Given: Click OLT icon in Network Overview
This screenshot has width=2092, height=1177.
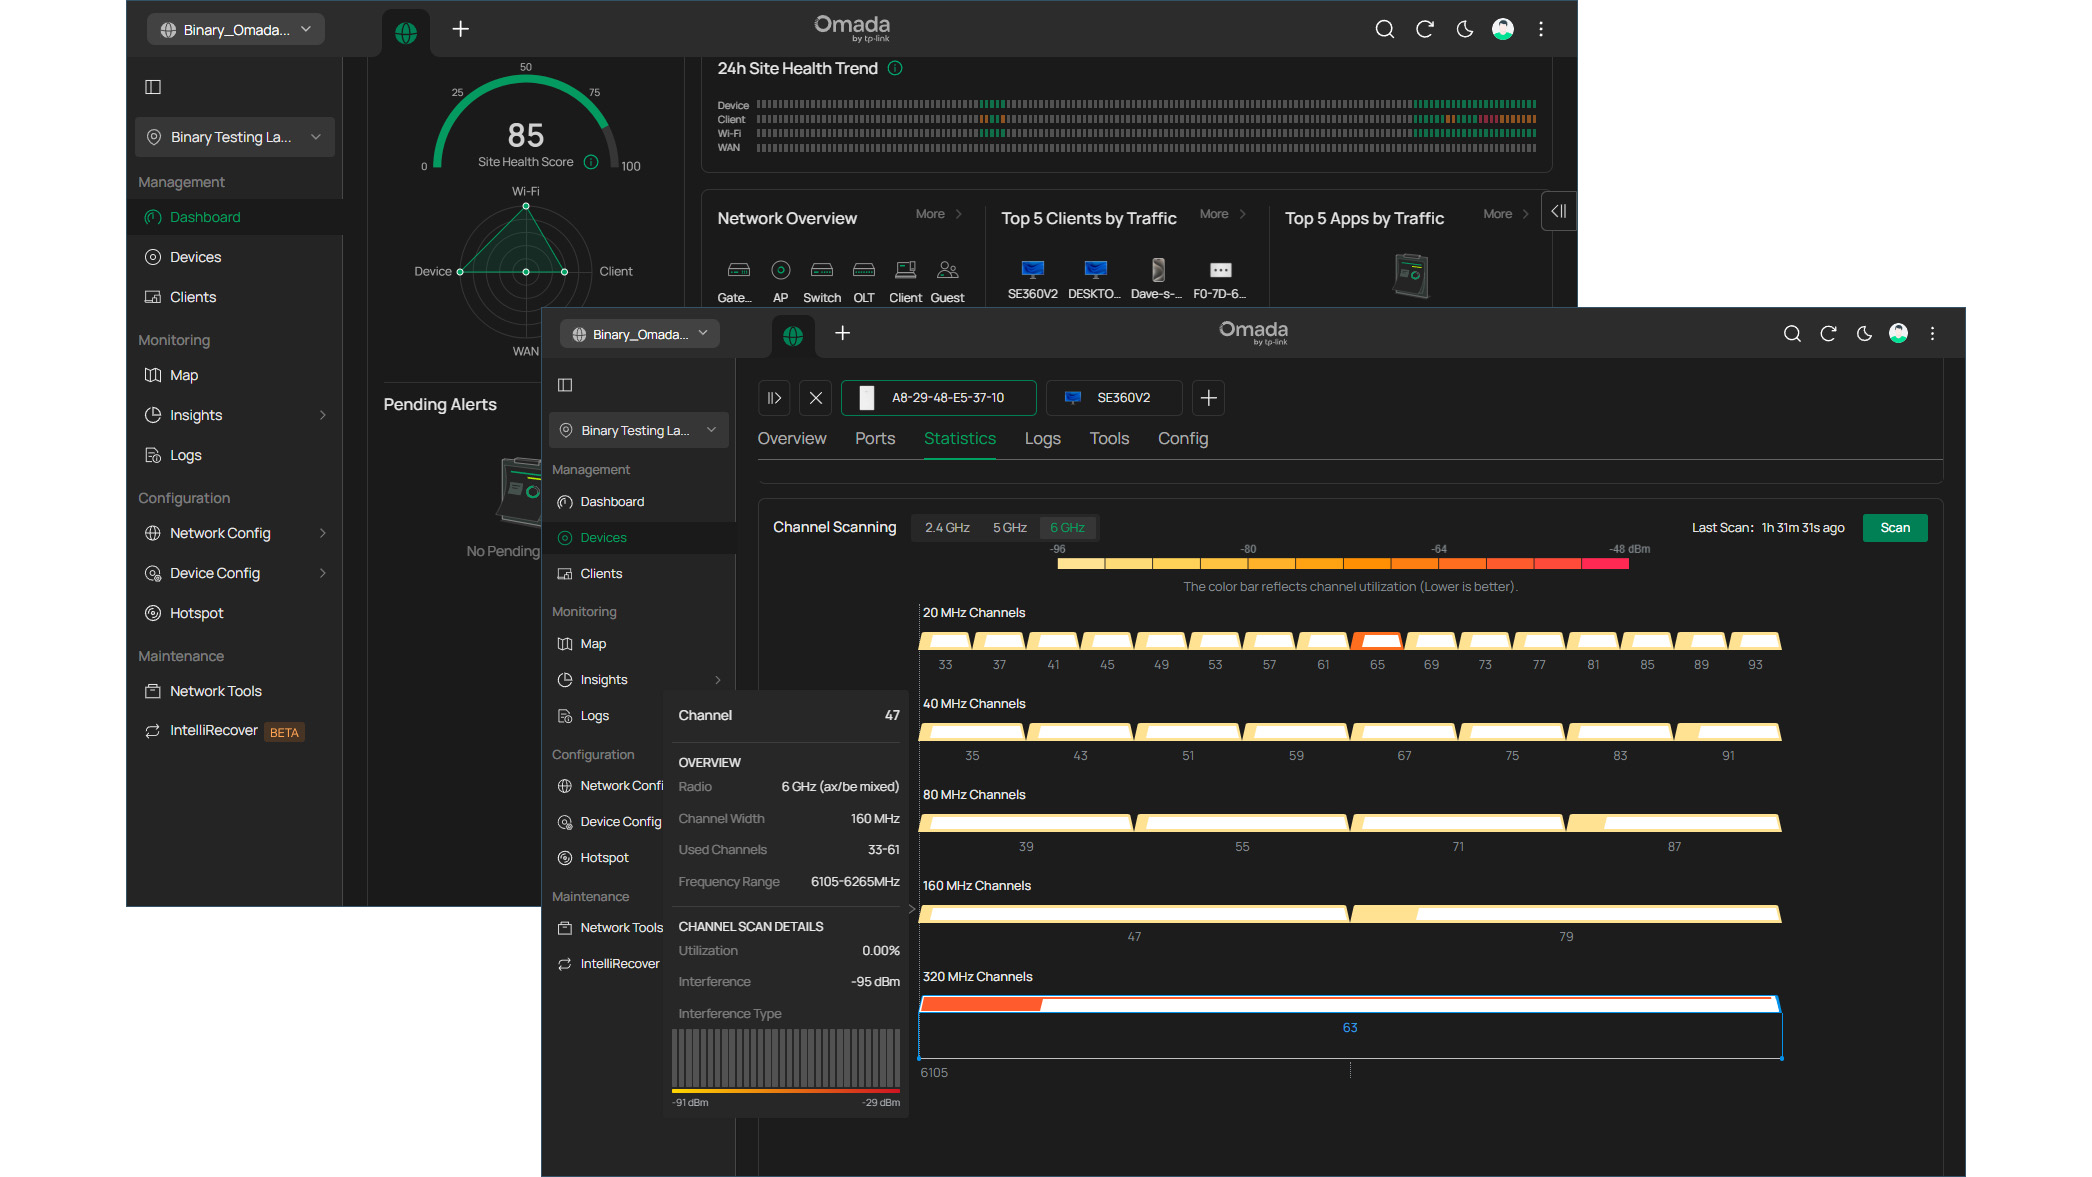Looking at the screenshot, I should [864, 270].
